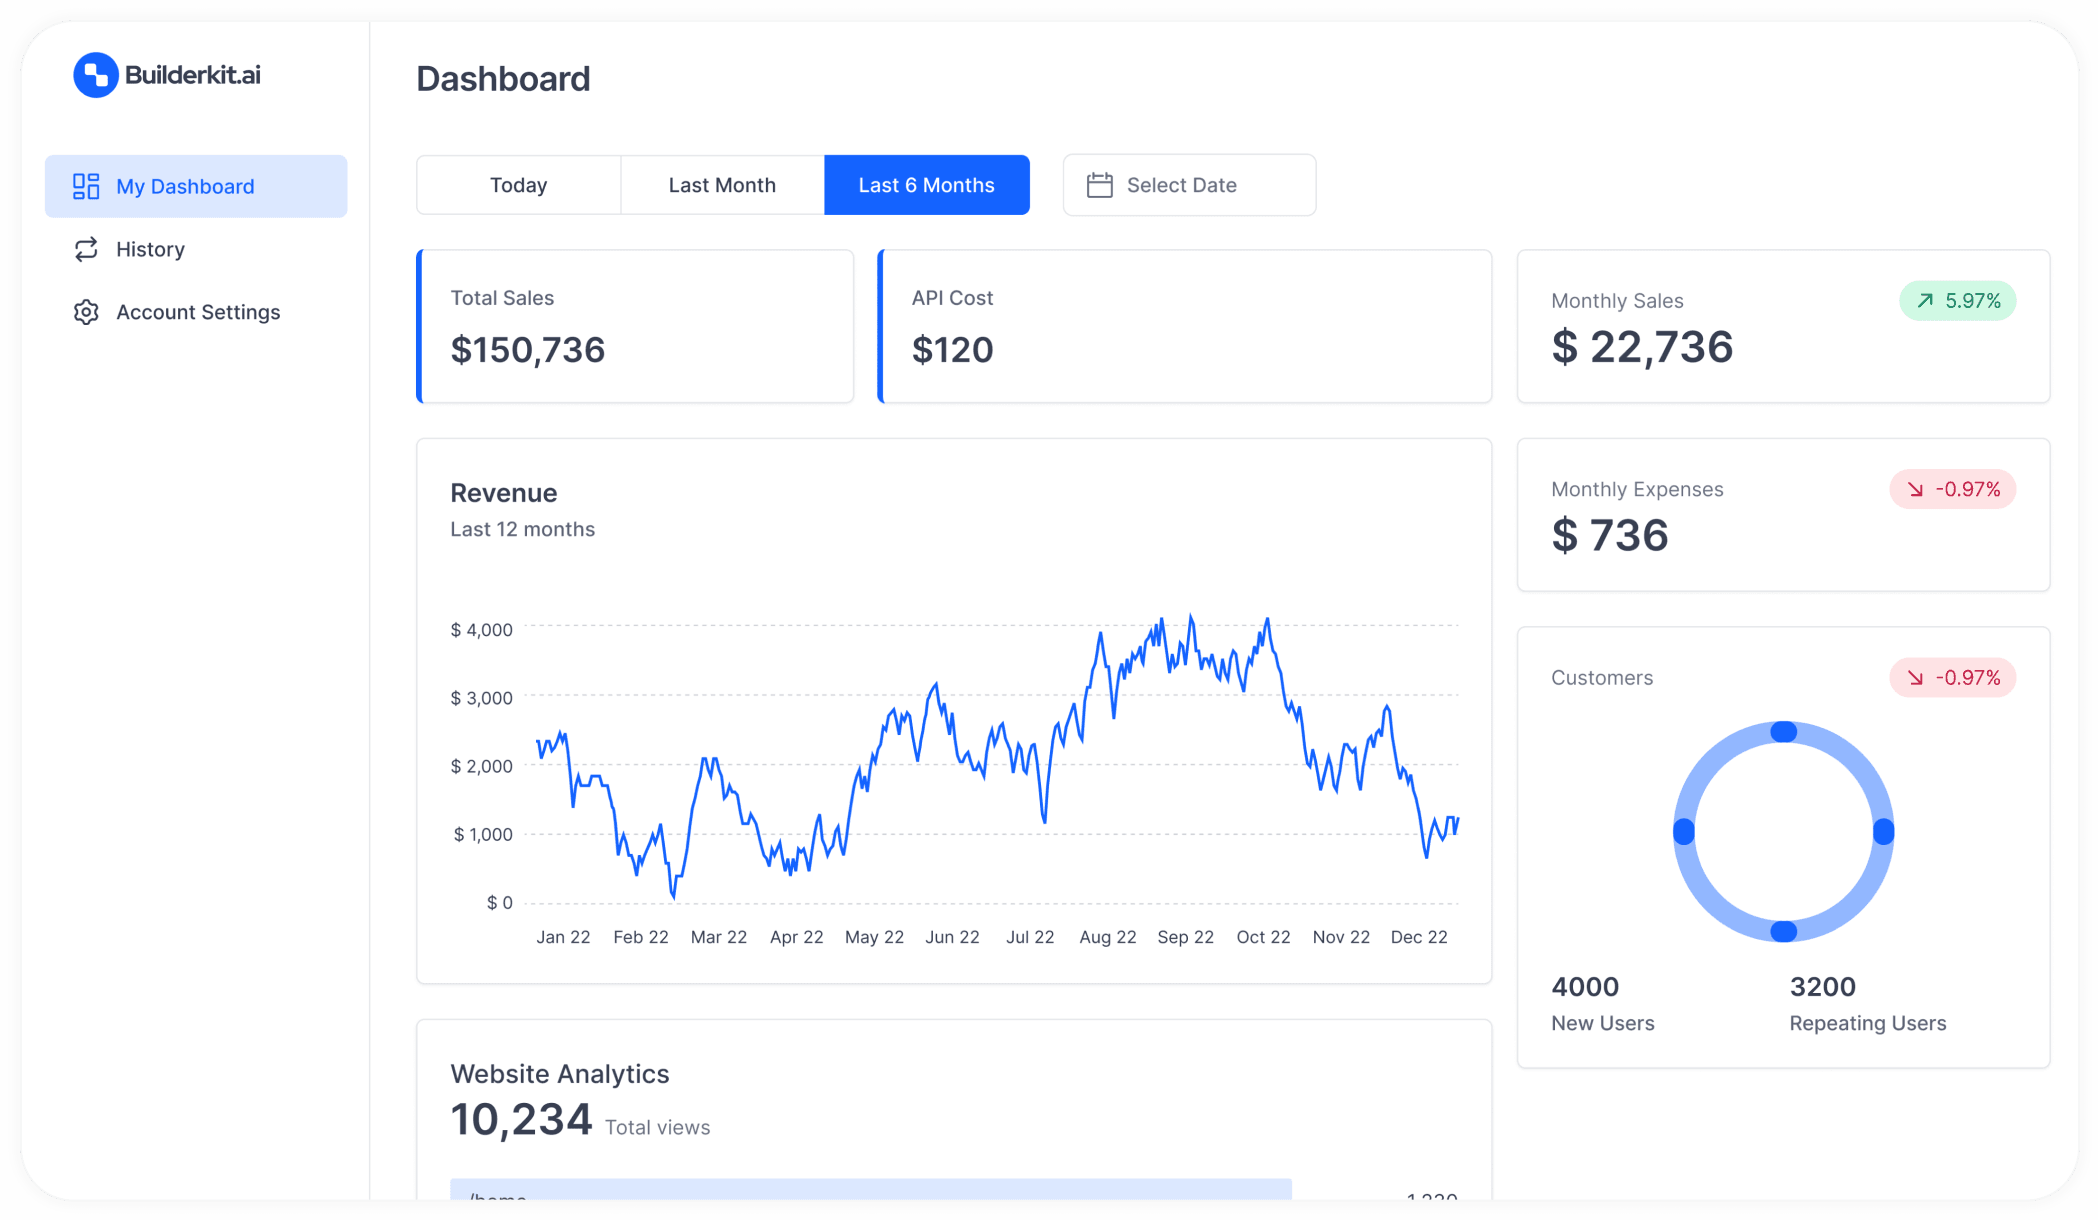
Task: Click the red down-arrow in Customers badge
Action: (1915, 678)
